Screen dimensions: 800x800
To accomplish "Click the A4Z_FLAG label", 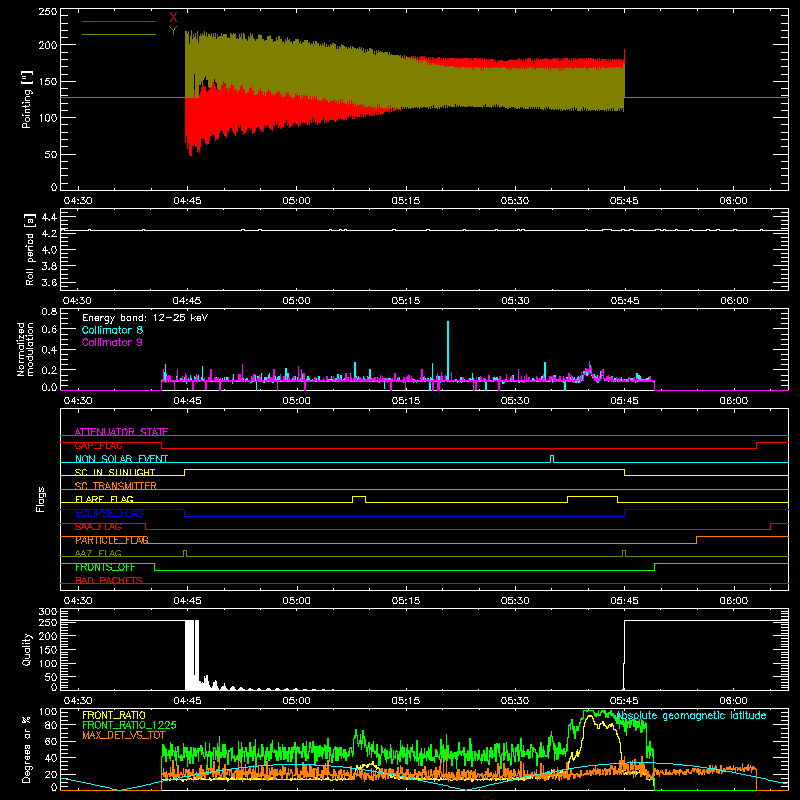I will 98,553.
